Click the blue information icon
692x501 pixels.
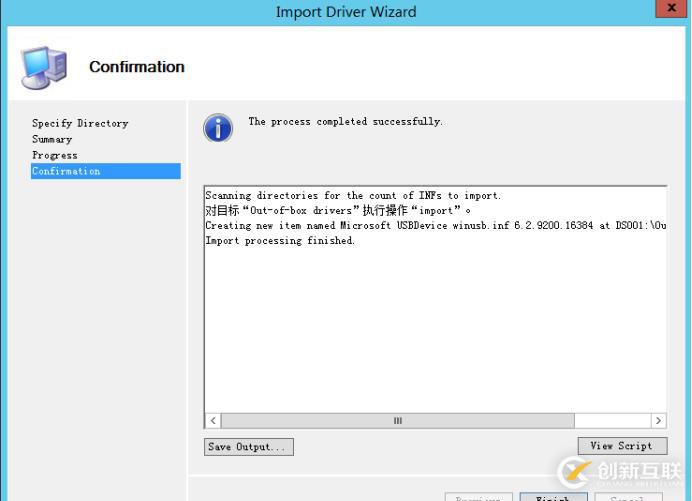point(217,128)
